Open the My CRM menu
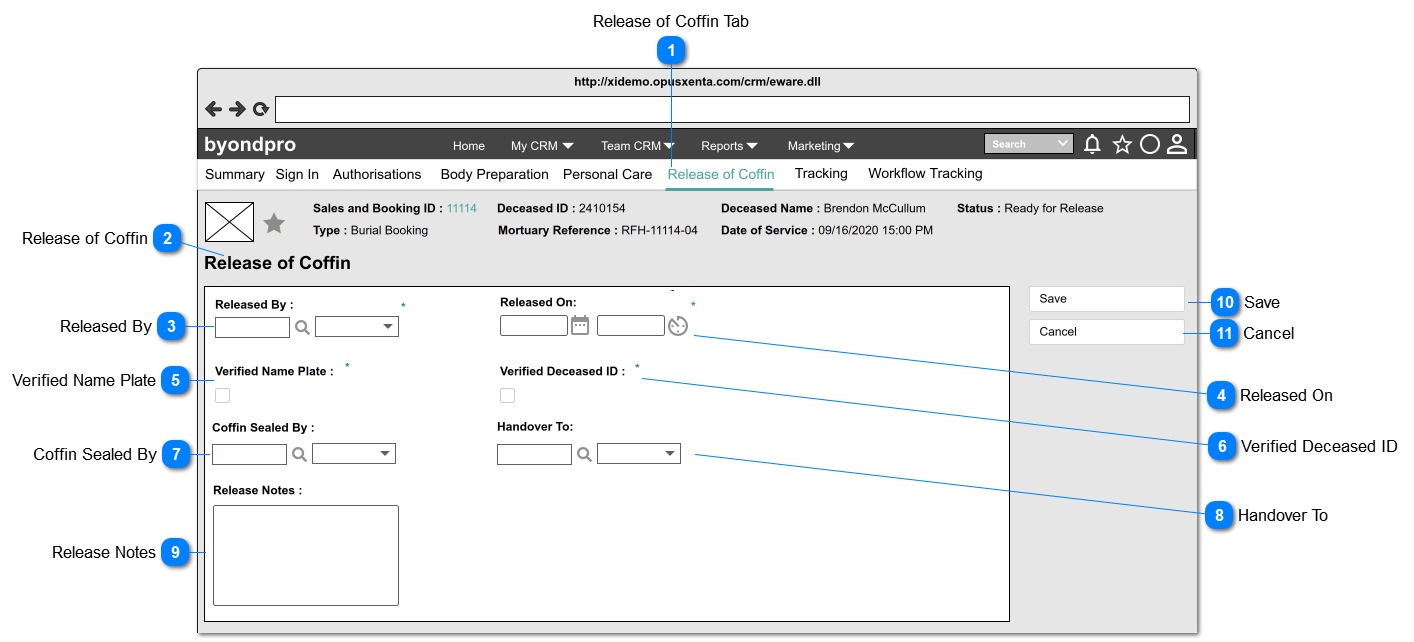This screenshot has width=1414, height=642. [x=542, y=146]
